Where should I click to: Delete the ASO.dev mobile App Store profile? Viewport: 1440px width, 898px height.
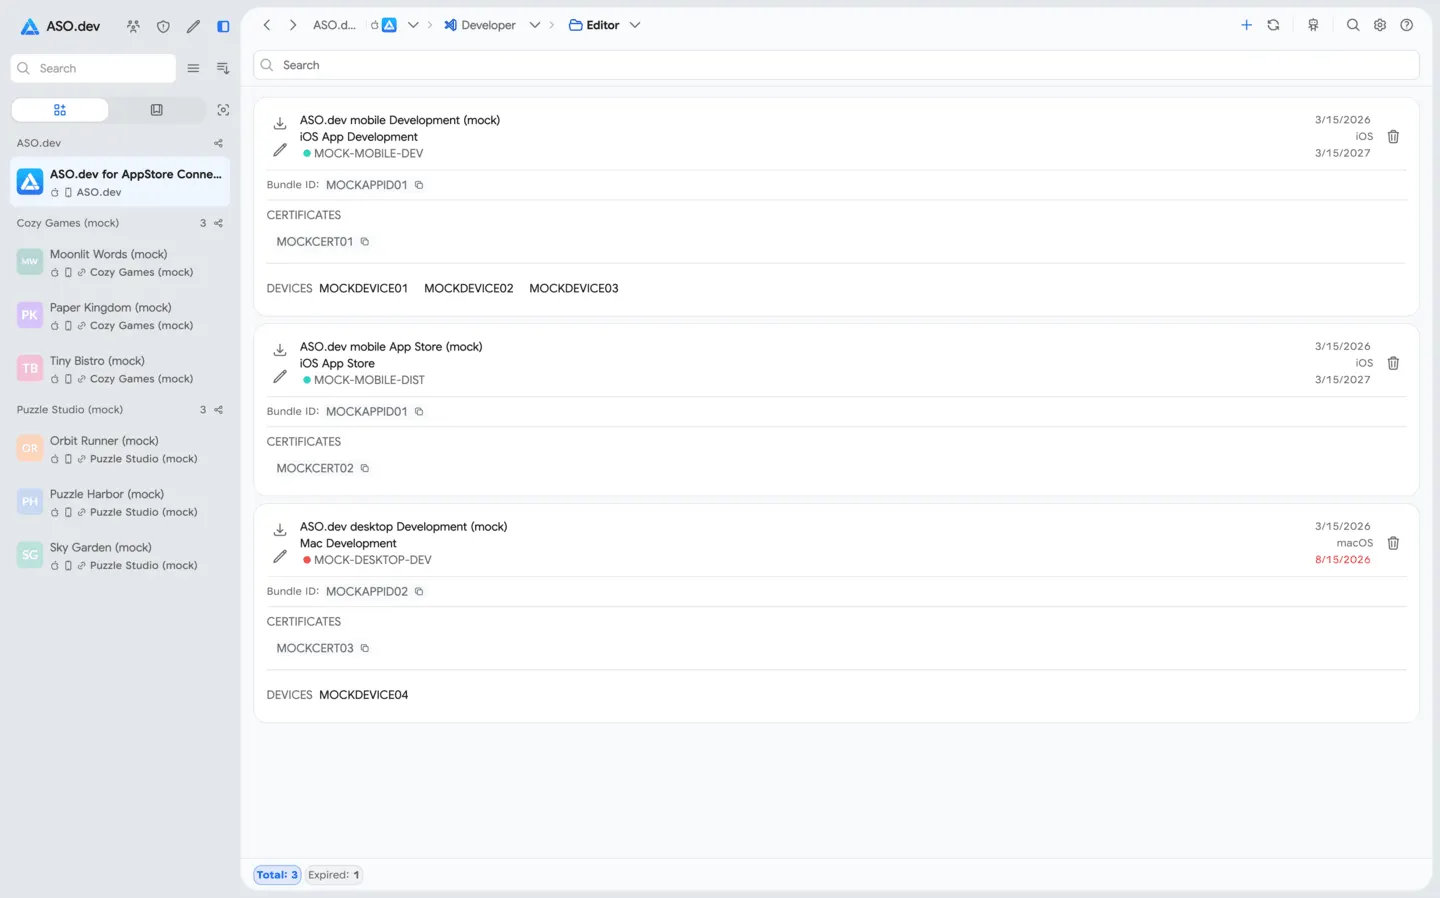click(x=1393, y=363)
